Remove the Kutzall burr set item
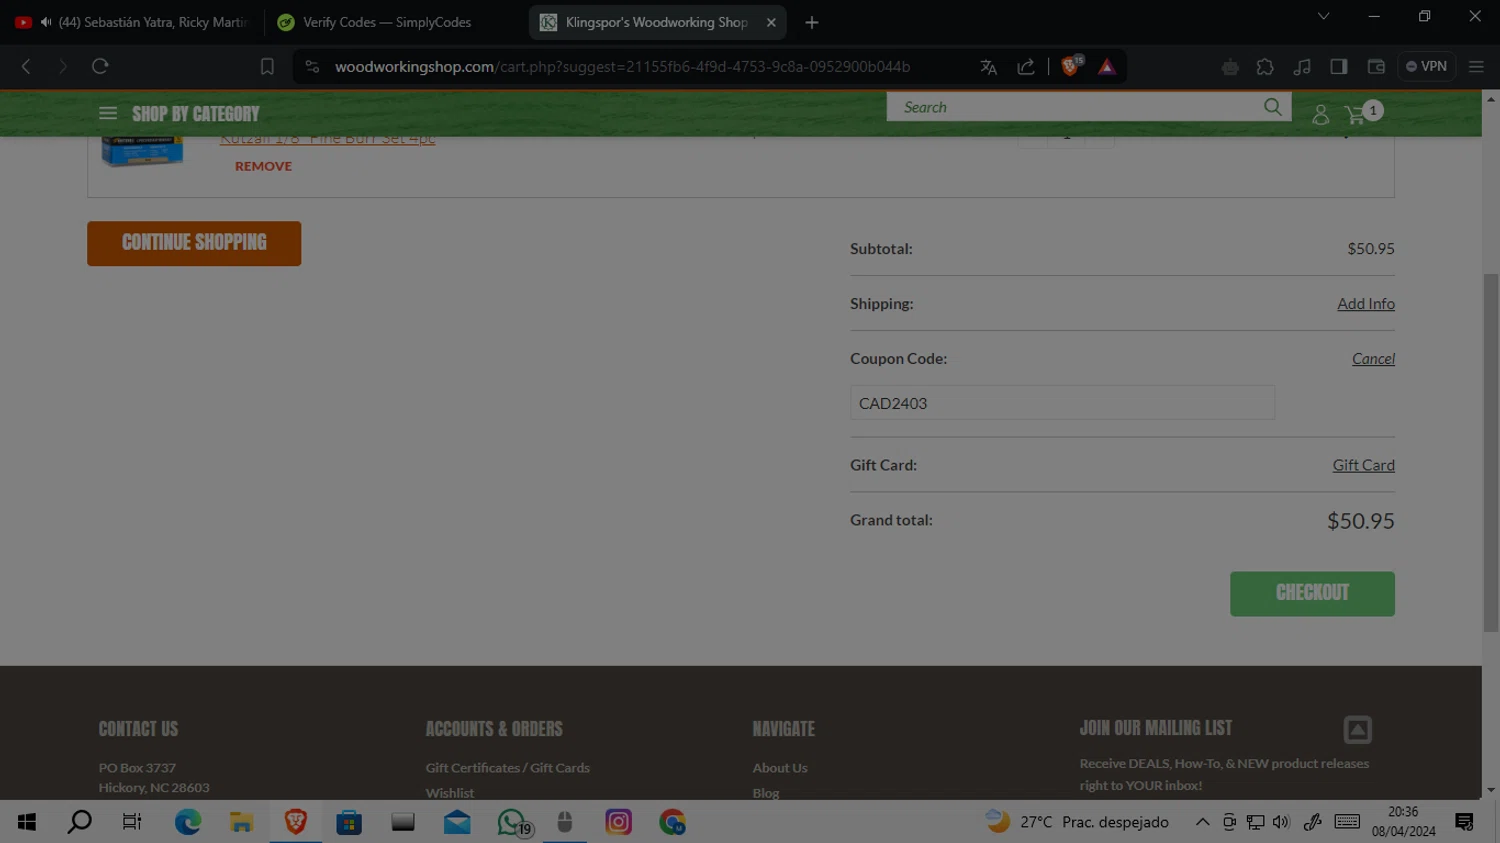The width and height of the screenshot is (1500, 843). click(x=263, y=166)
